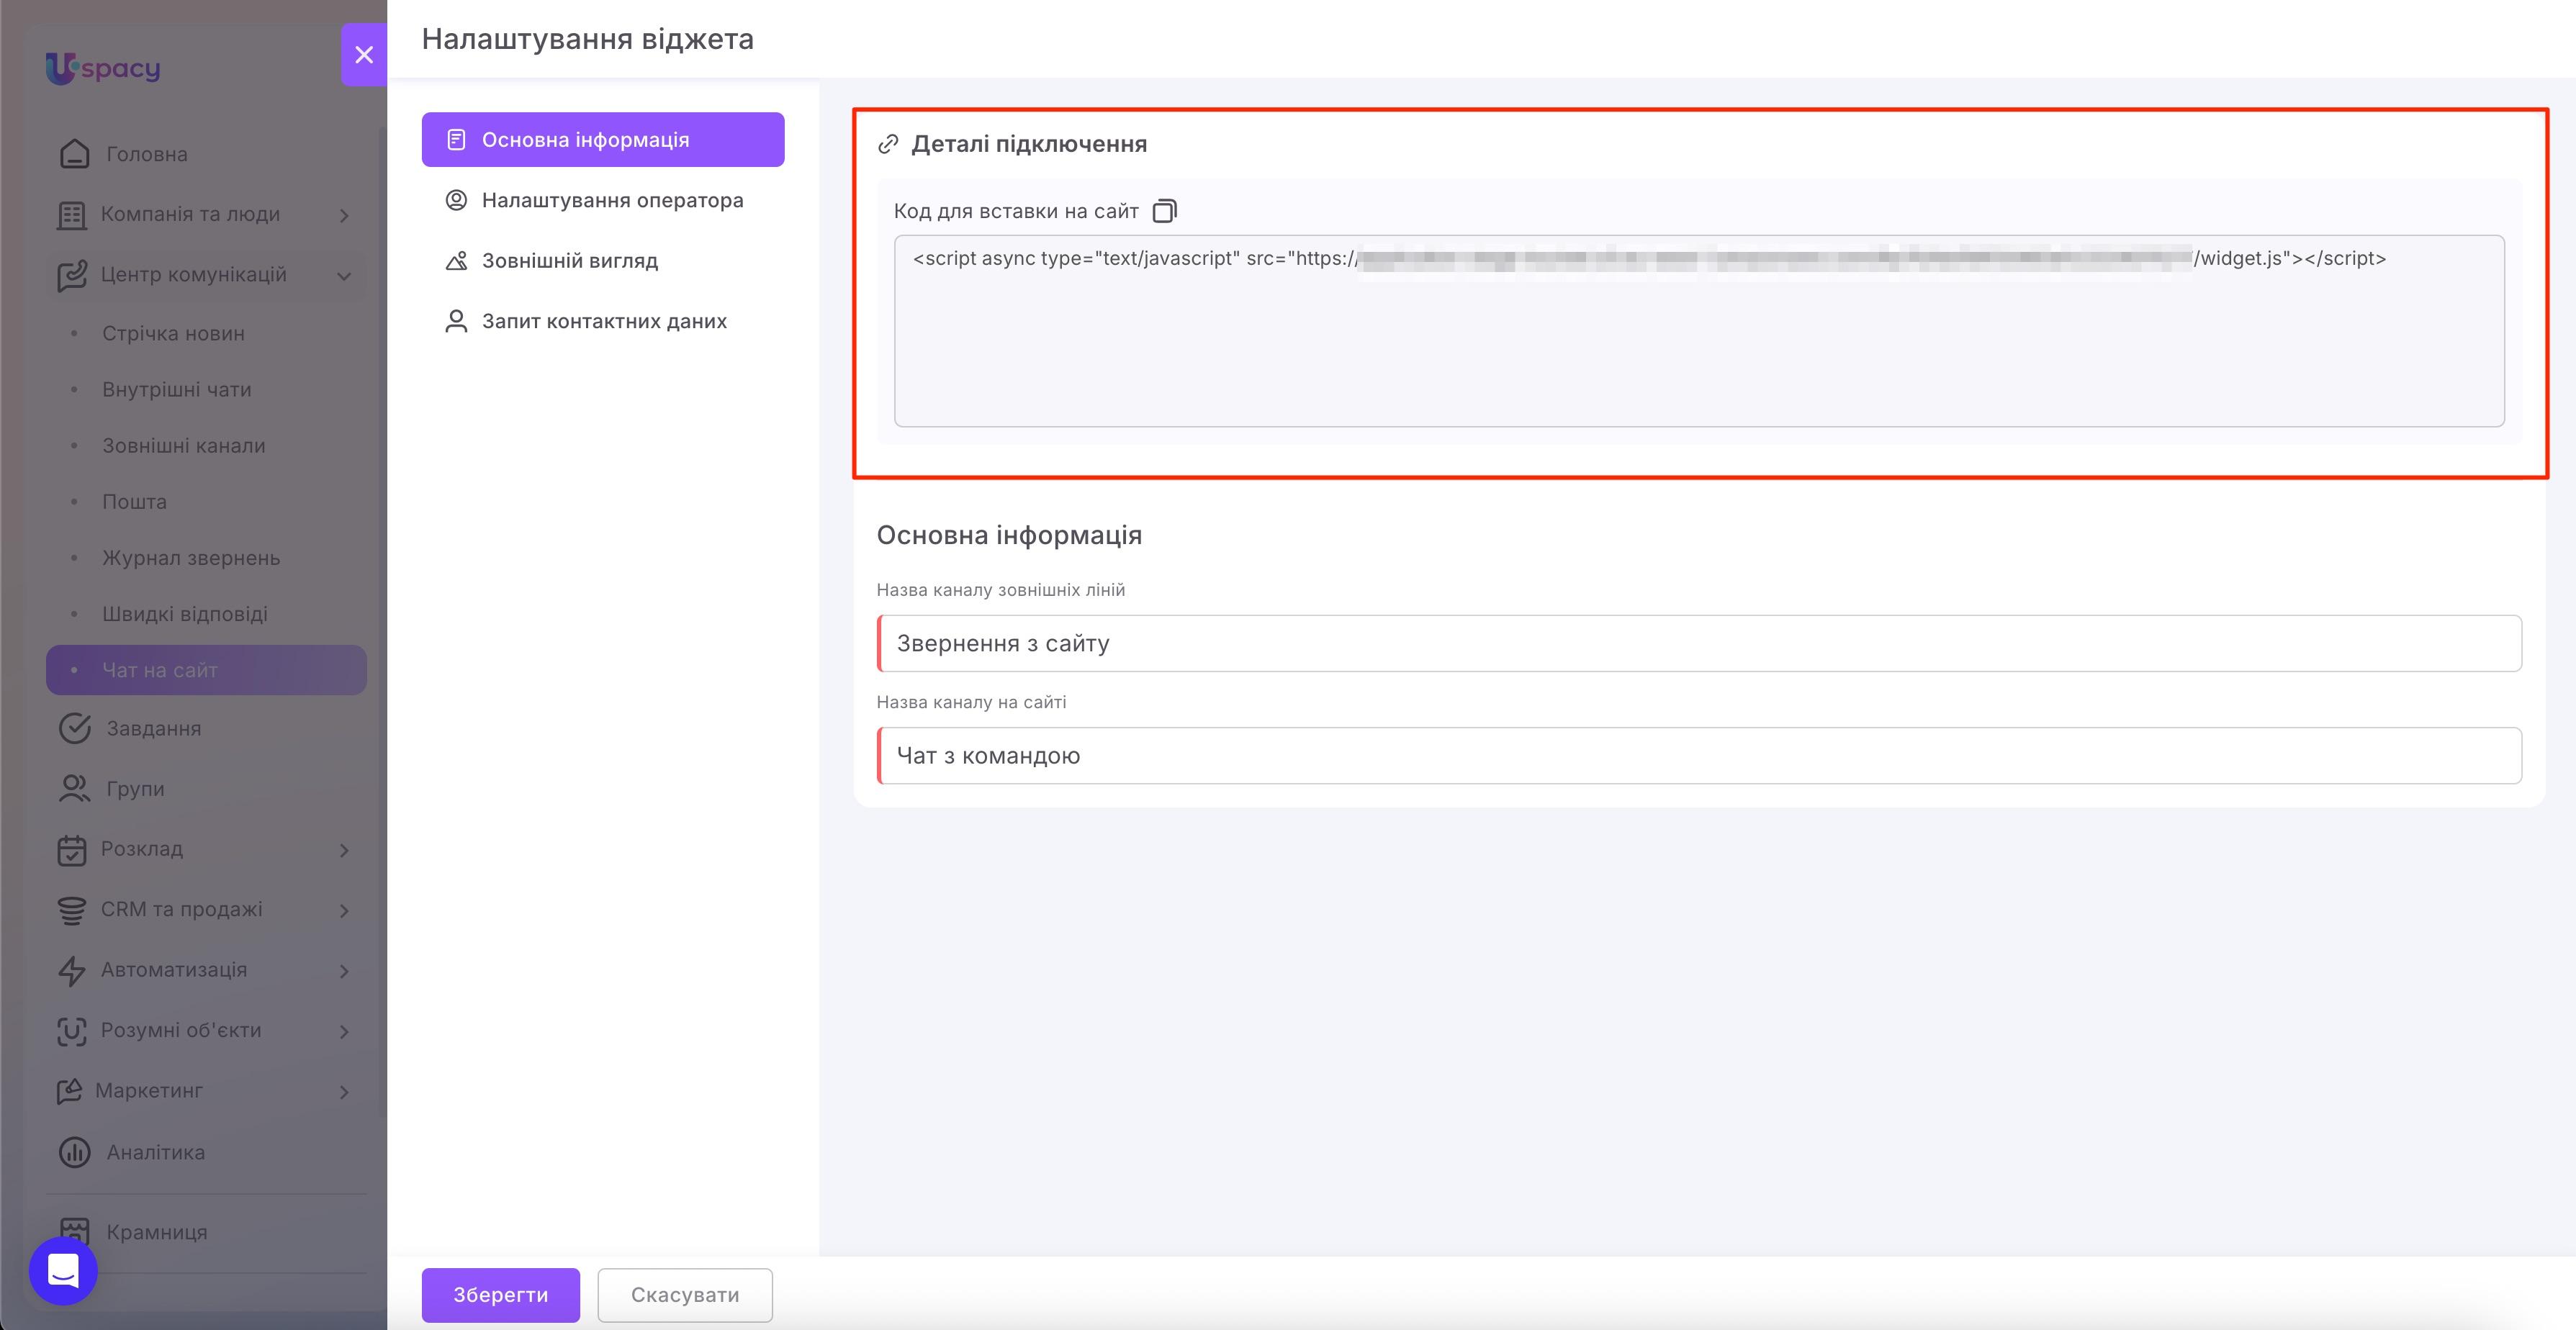Click the Завдання checkmark icon
The height and width of the screenshot is (1330, 2576).
[75, 729]
